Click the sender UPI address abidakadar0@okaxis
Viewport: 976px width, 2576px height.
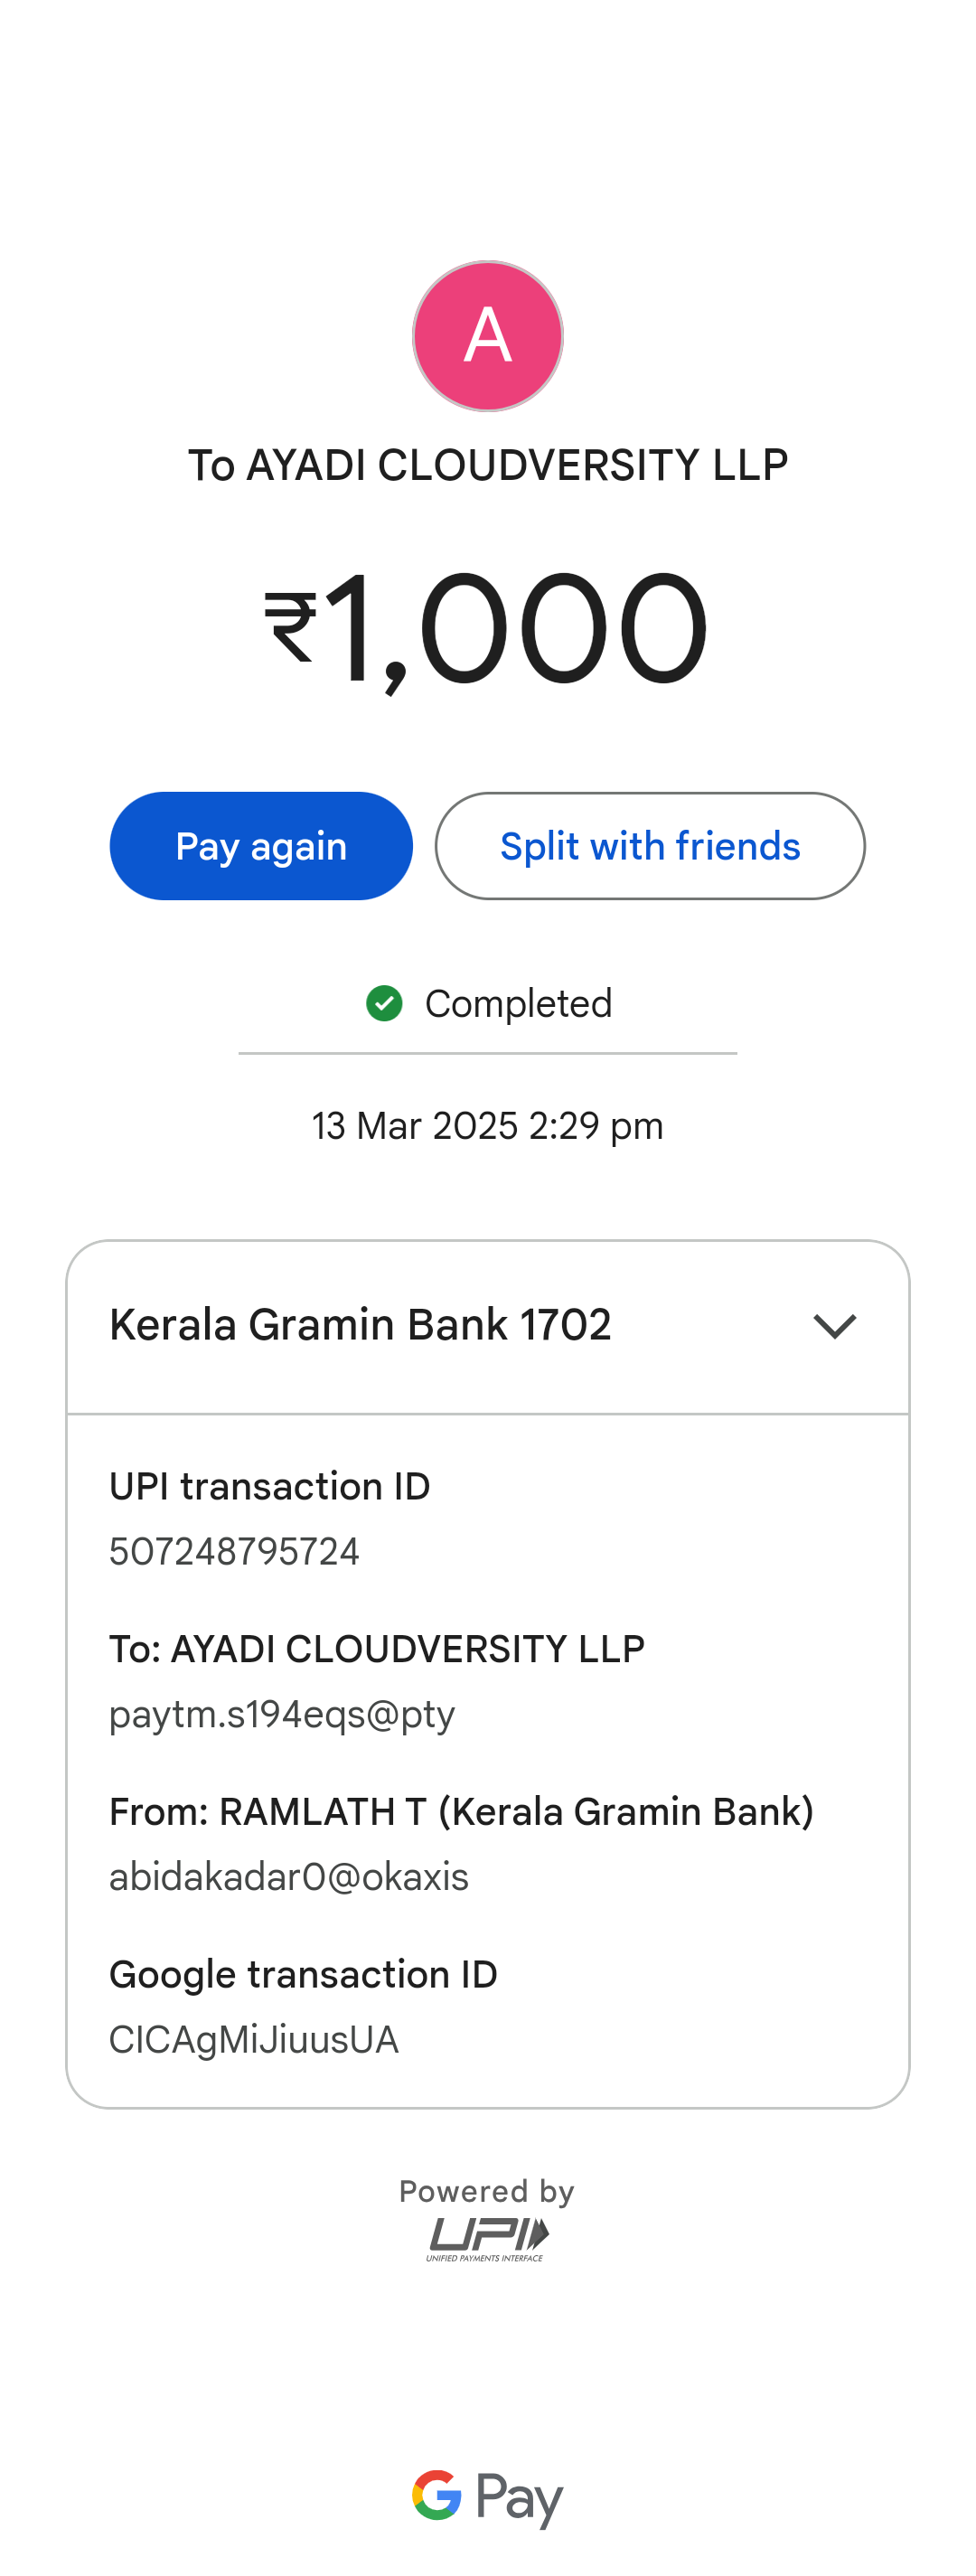coord(289,1877)
